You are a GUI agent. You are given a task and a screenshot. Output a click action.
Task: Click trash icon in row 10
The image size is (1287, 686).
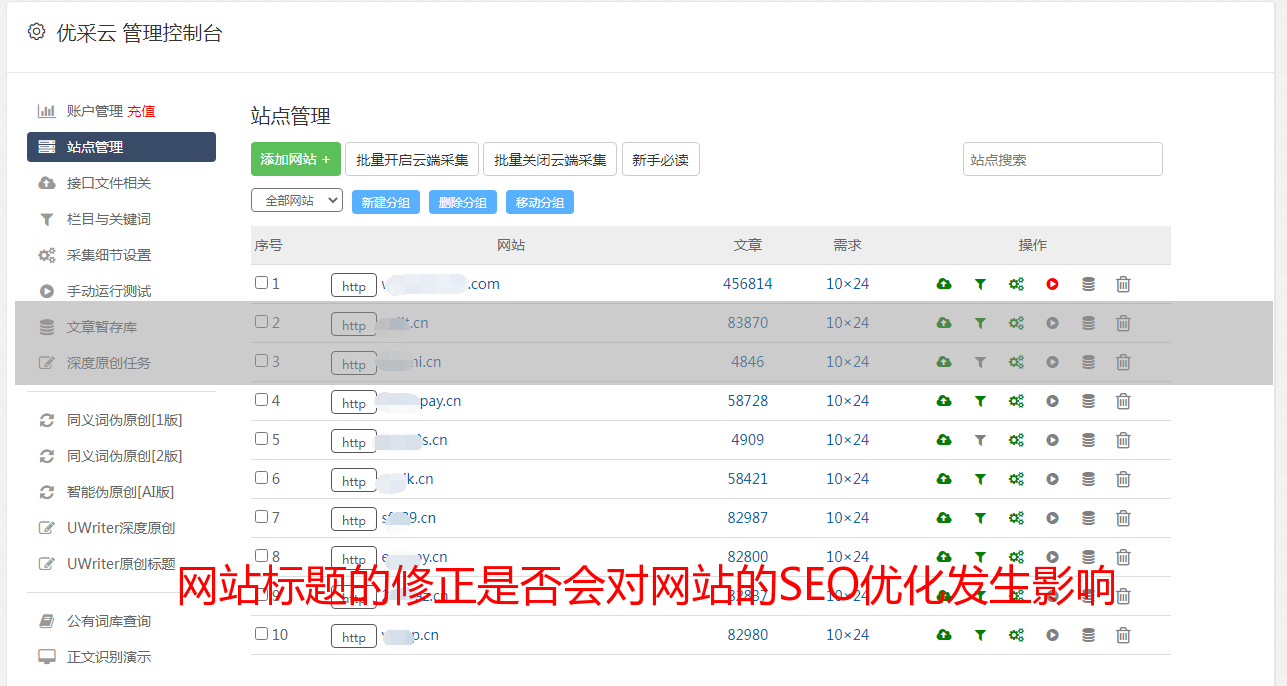(1123, 635)
